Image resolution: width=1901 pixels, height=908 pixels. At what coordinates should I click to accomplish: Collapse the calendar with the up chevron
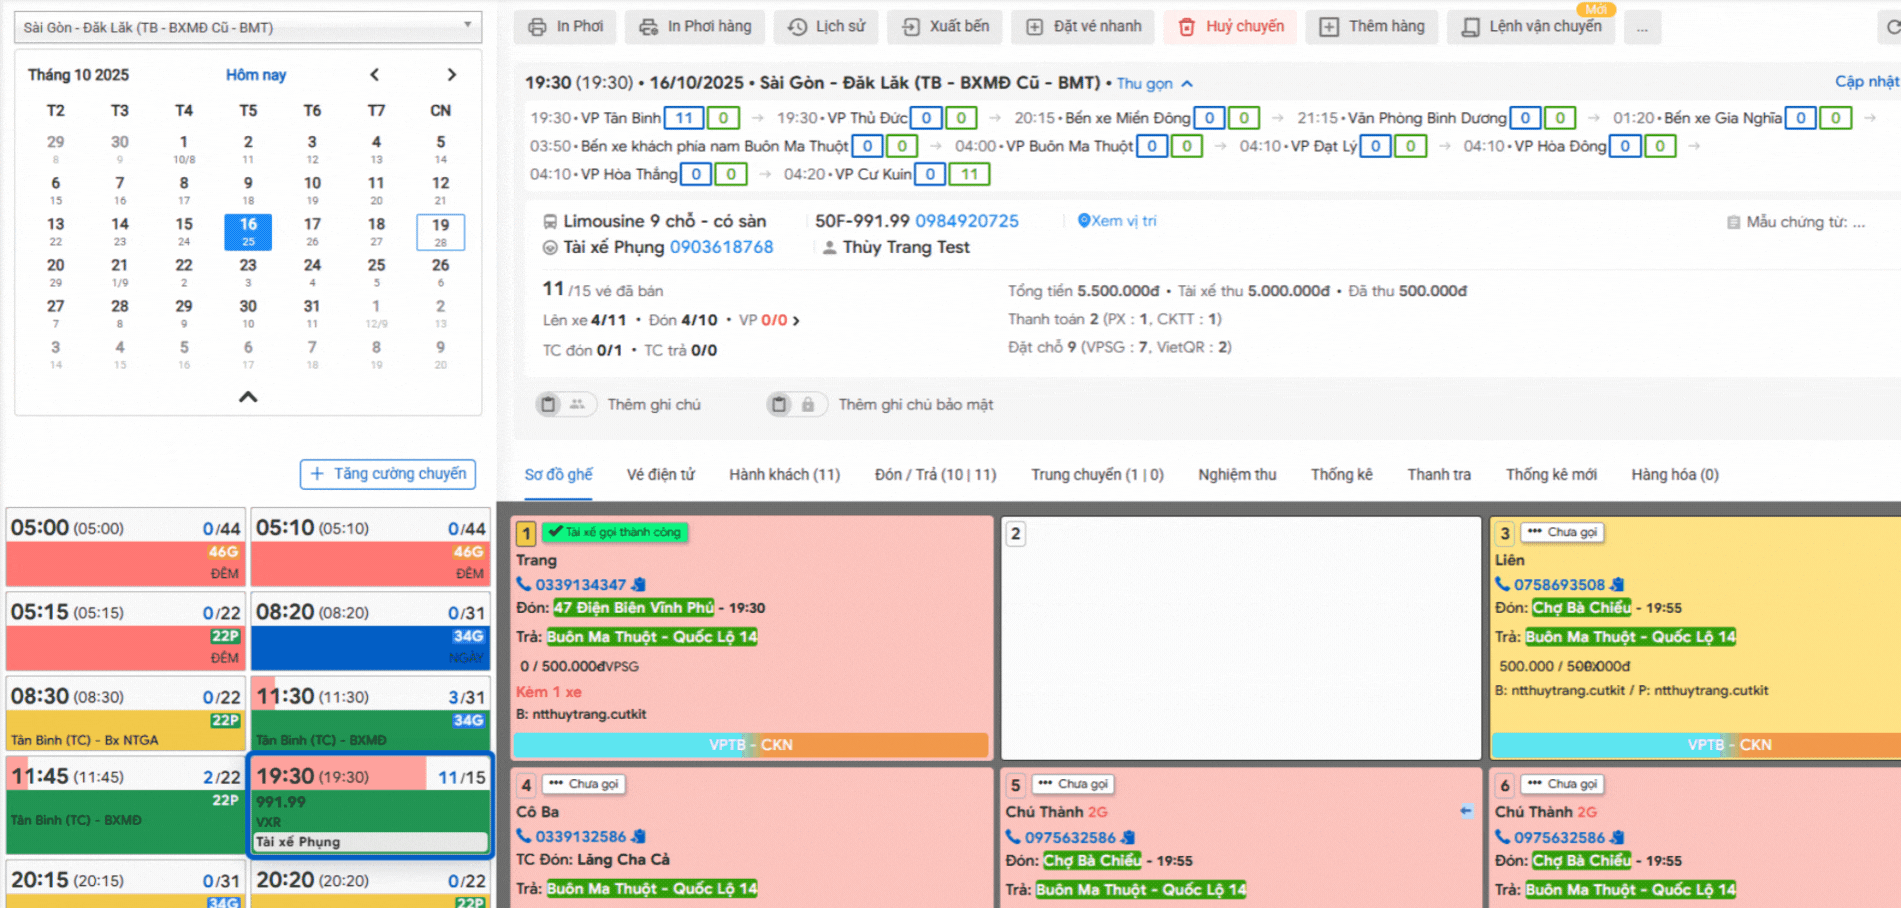point(248,397)
